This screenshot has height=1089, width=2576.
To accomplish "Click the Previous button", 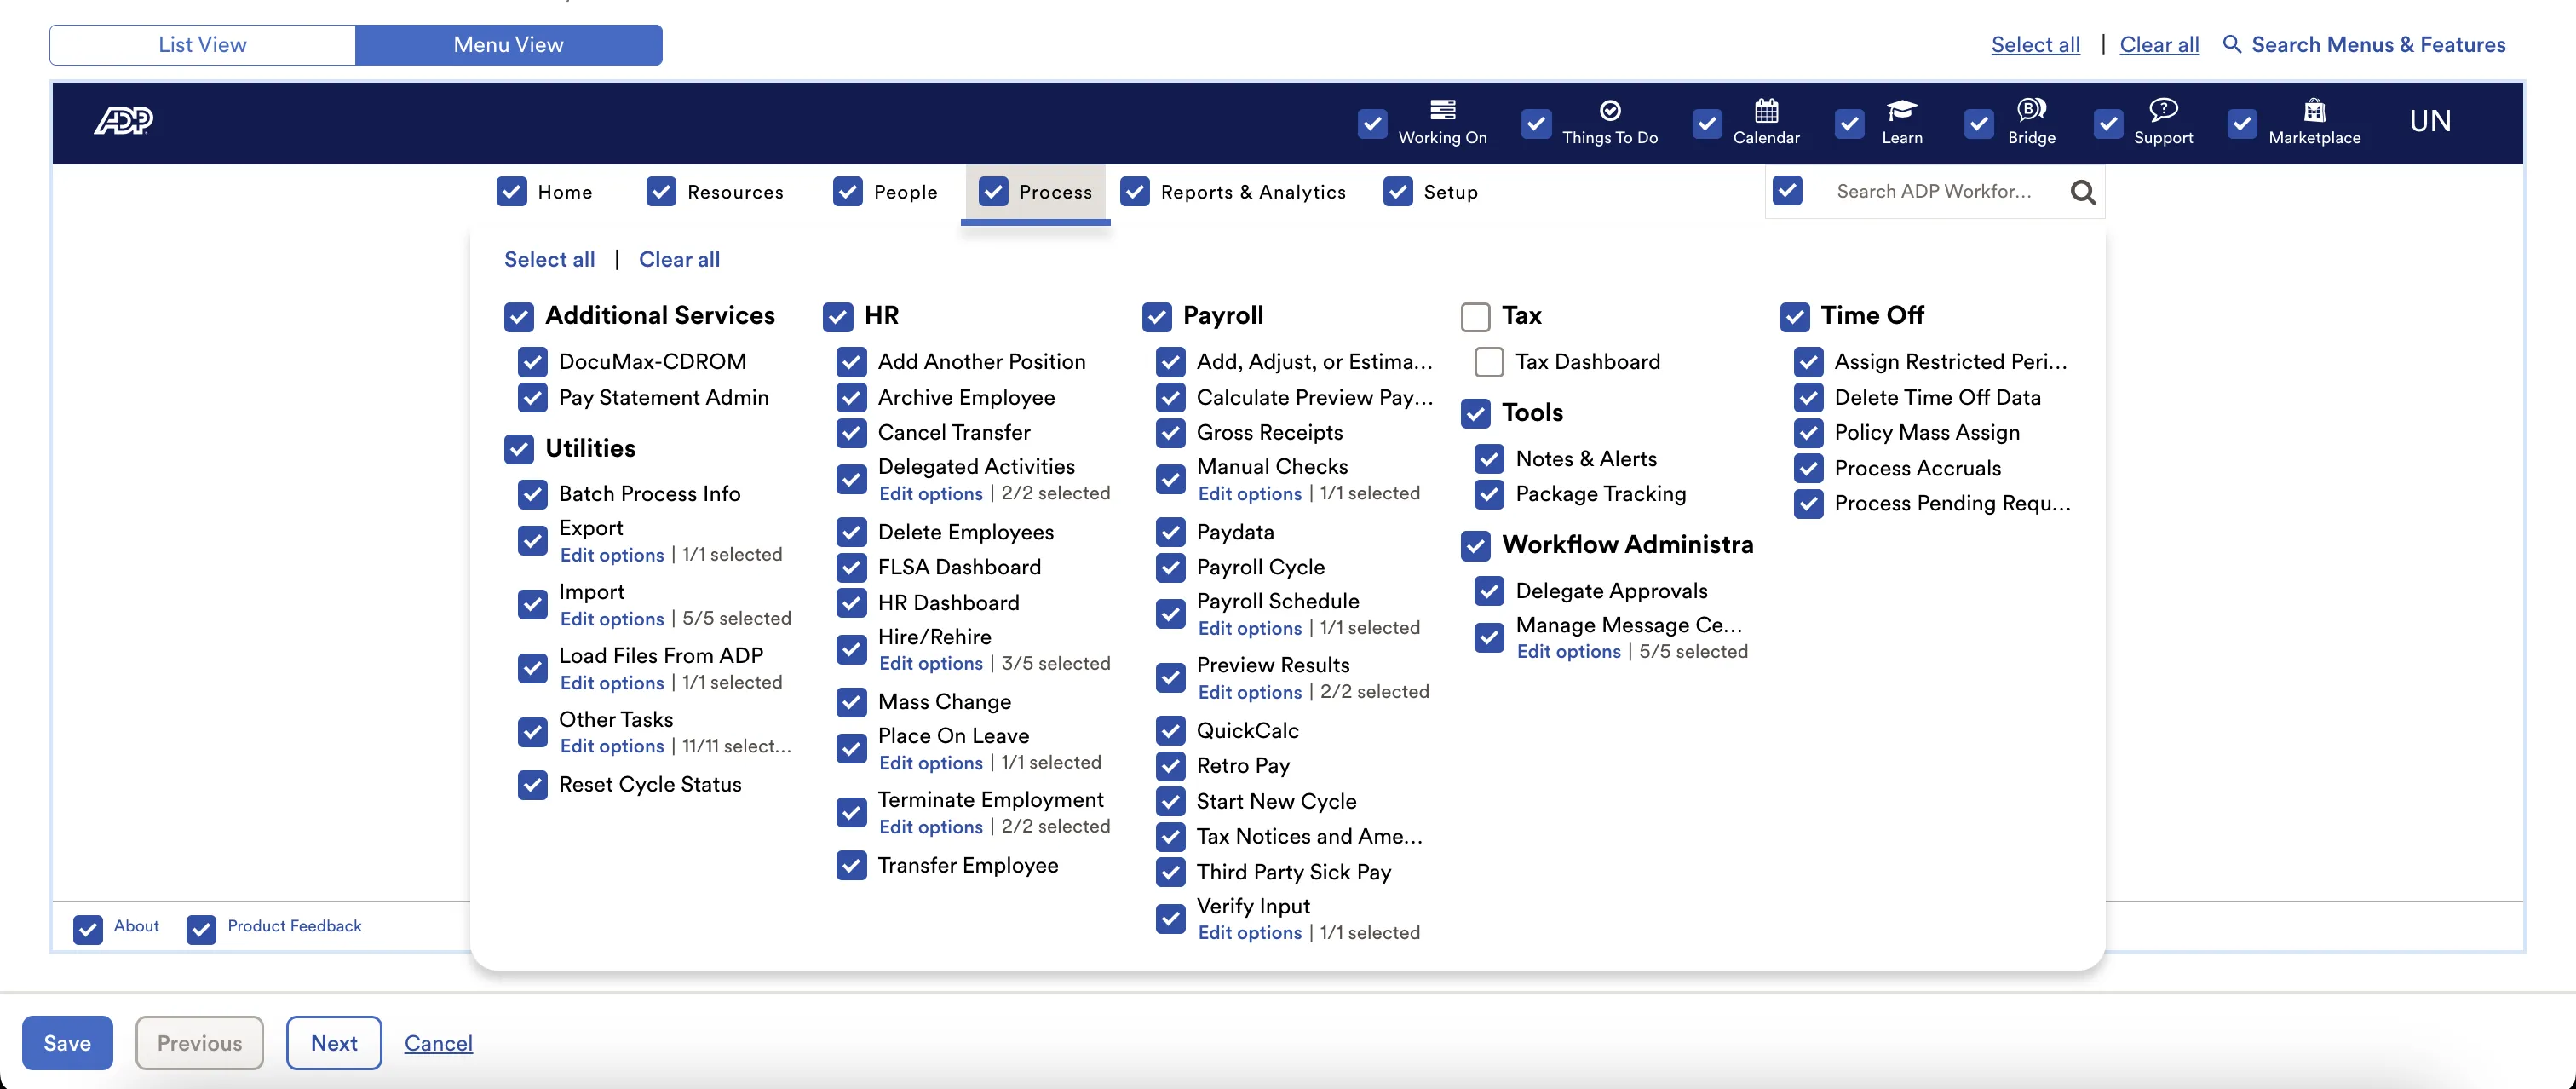I will 199,1043.
